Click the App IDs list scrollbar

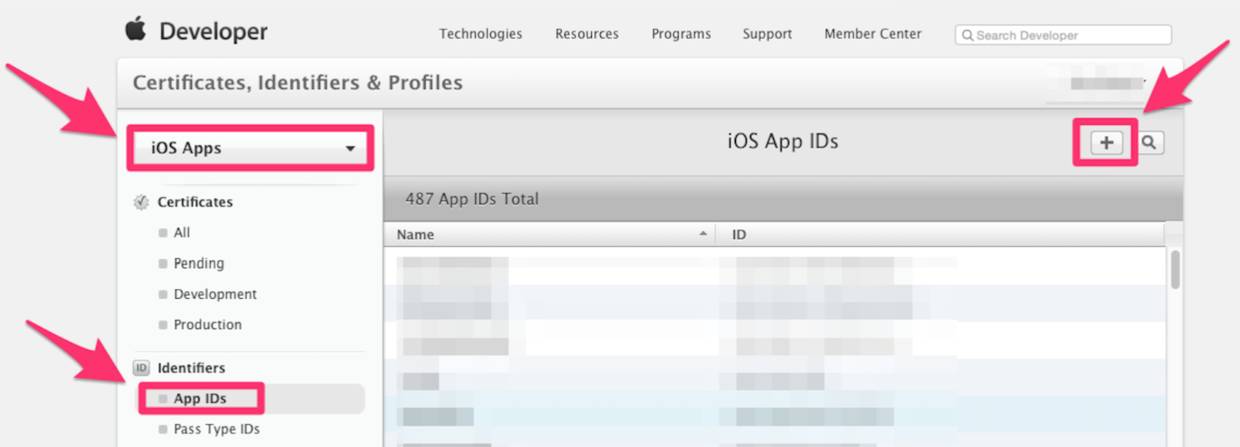1176,269
